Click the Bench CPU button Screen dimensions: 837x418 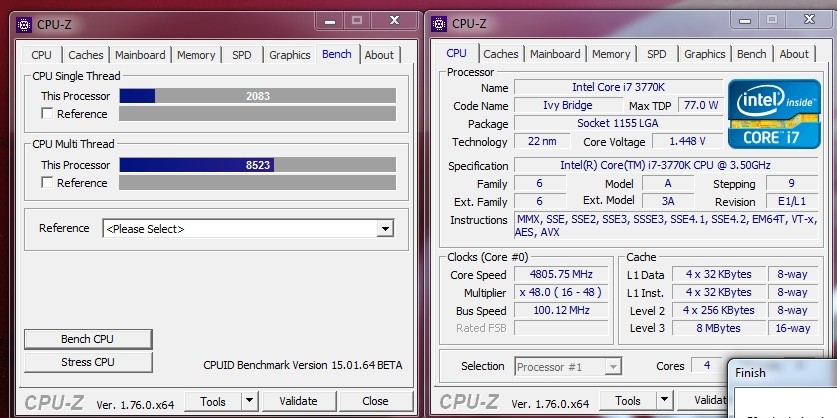[88, 339]
